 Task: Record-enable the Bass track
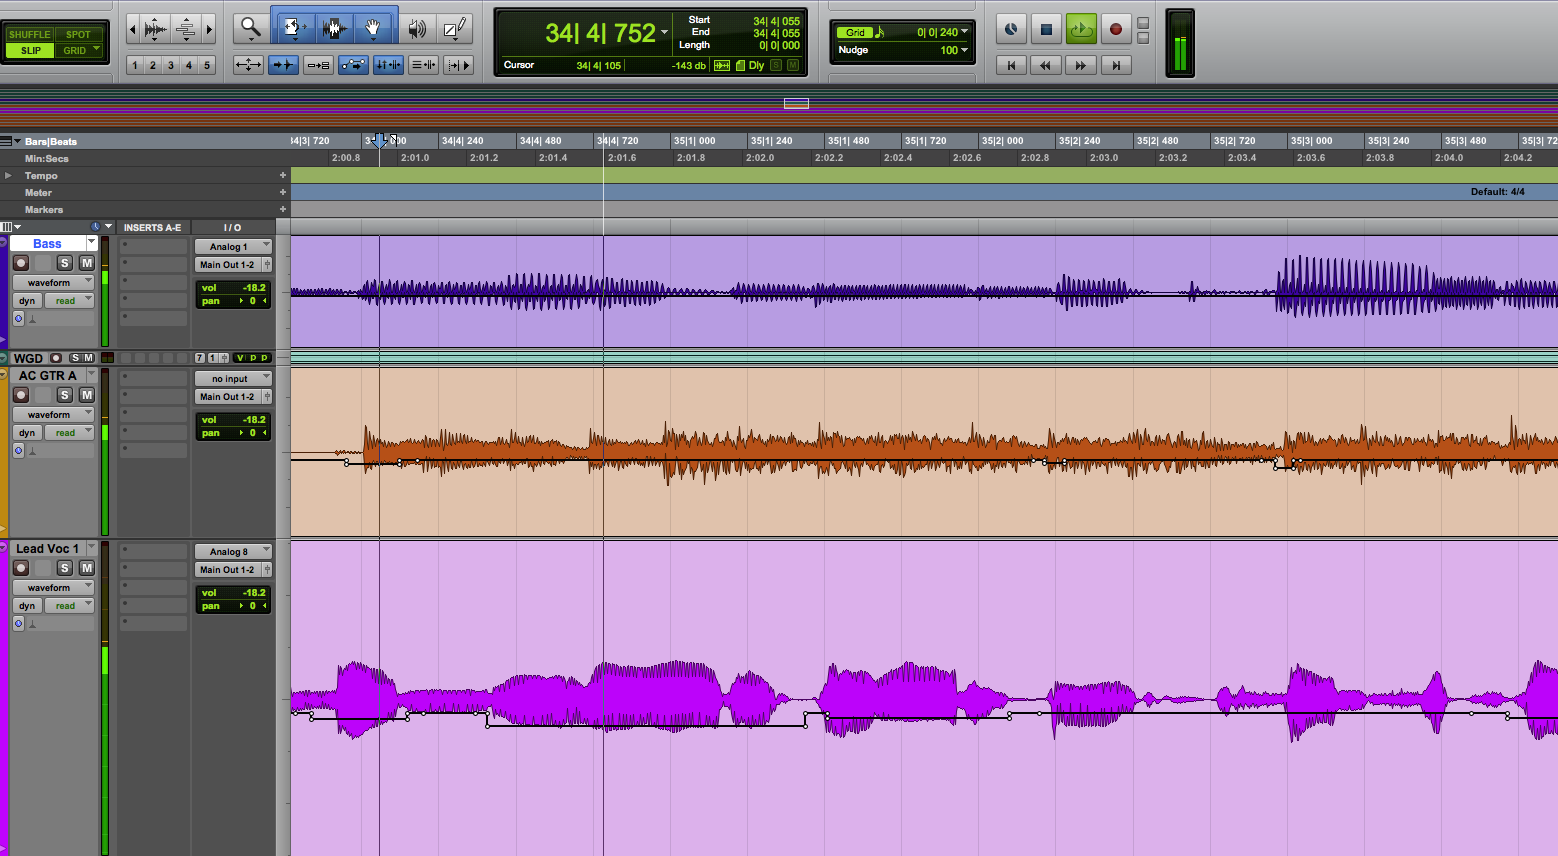(21, 263)
